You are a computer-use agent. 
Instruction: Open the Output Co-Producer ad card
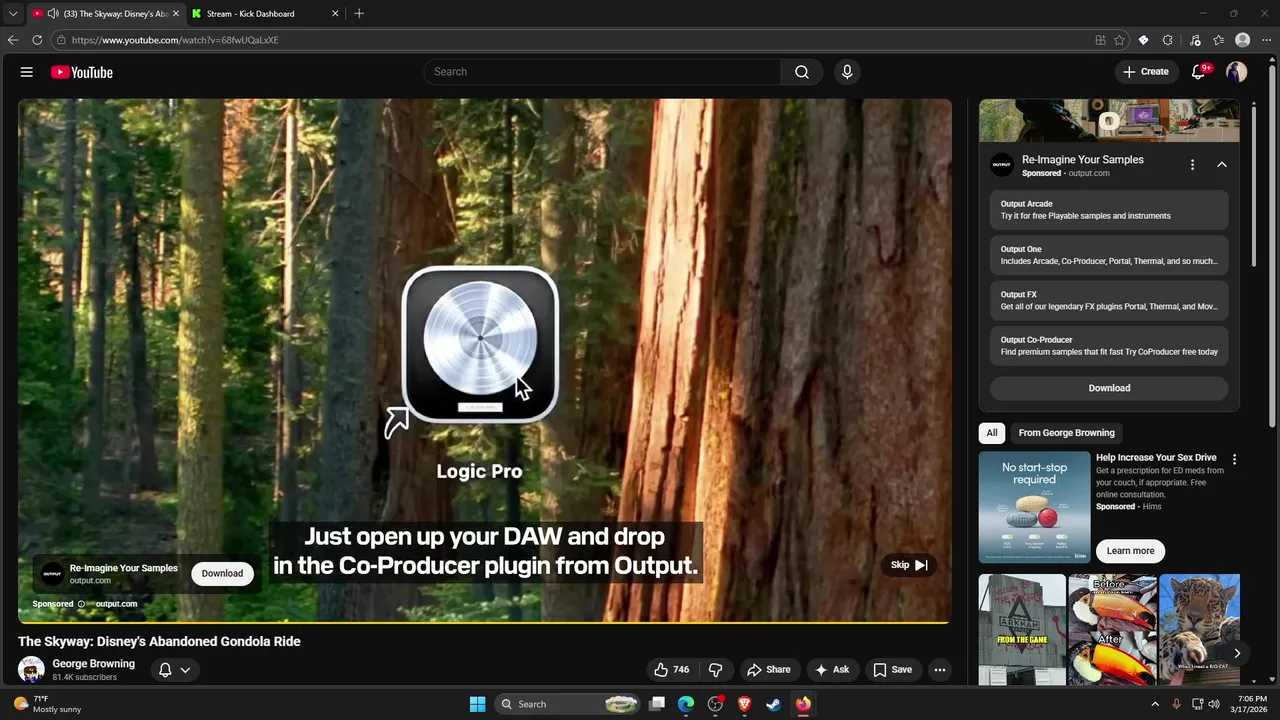coord(1109,346)
